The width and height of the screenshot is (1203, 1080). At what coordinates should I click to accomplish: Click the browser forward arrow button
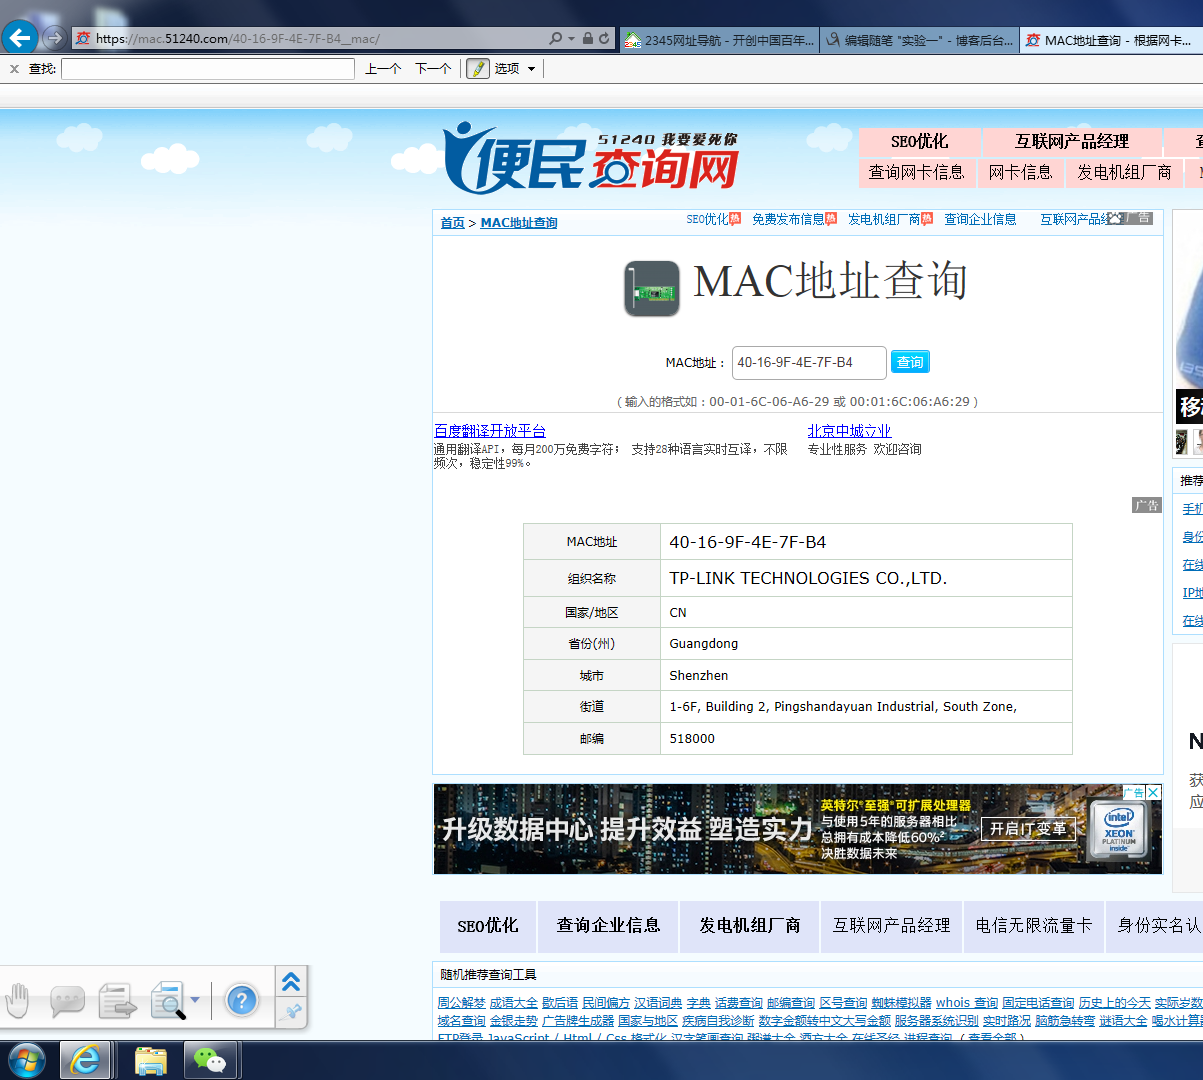[55, 38]
